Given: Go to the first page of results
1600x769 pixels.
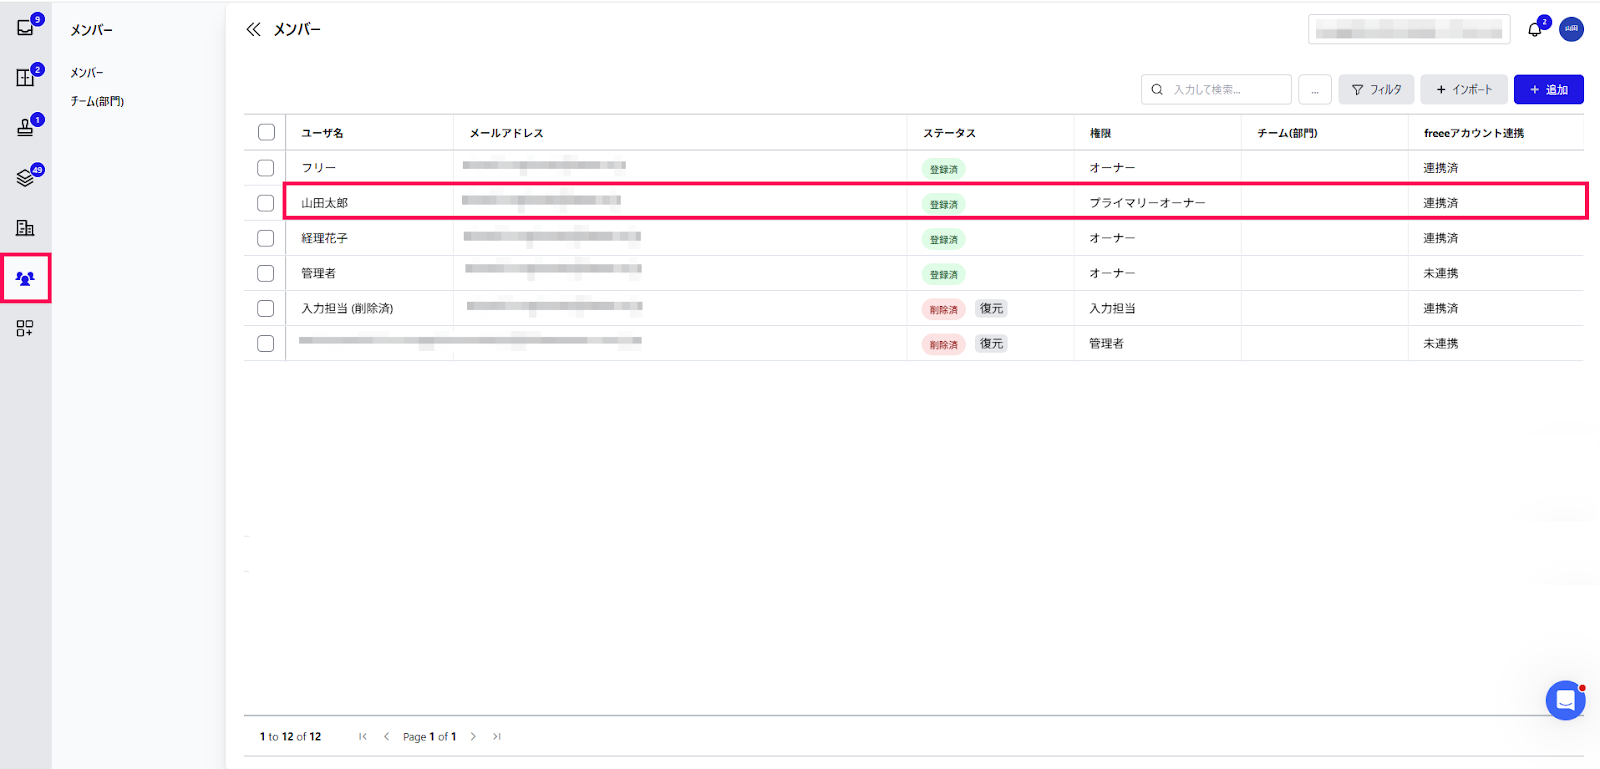Looking at the screenshot, I should 363,737.
